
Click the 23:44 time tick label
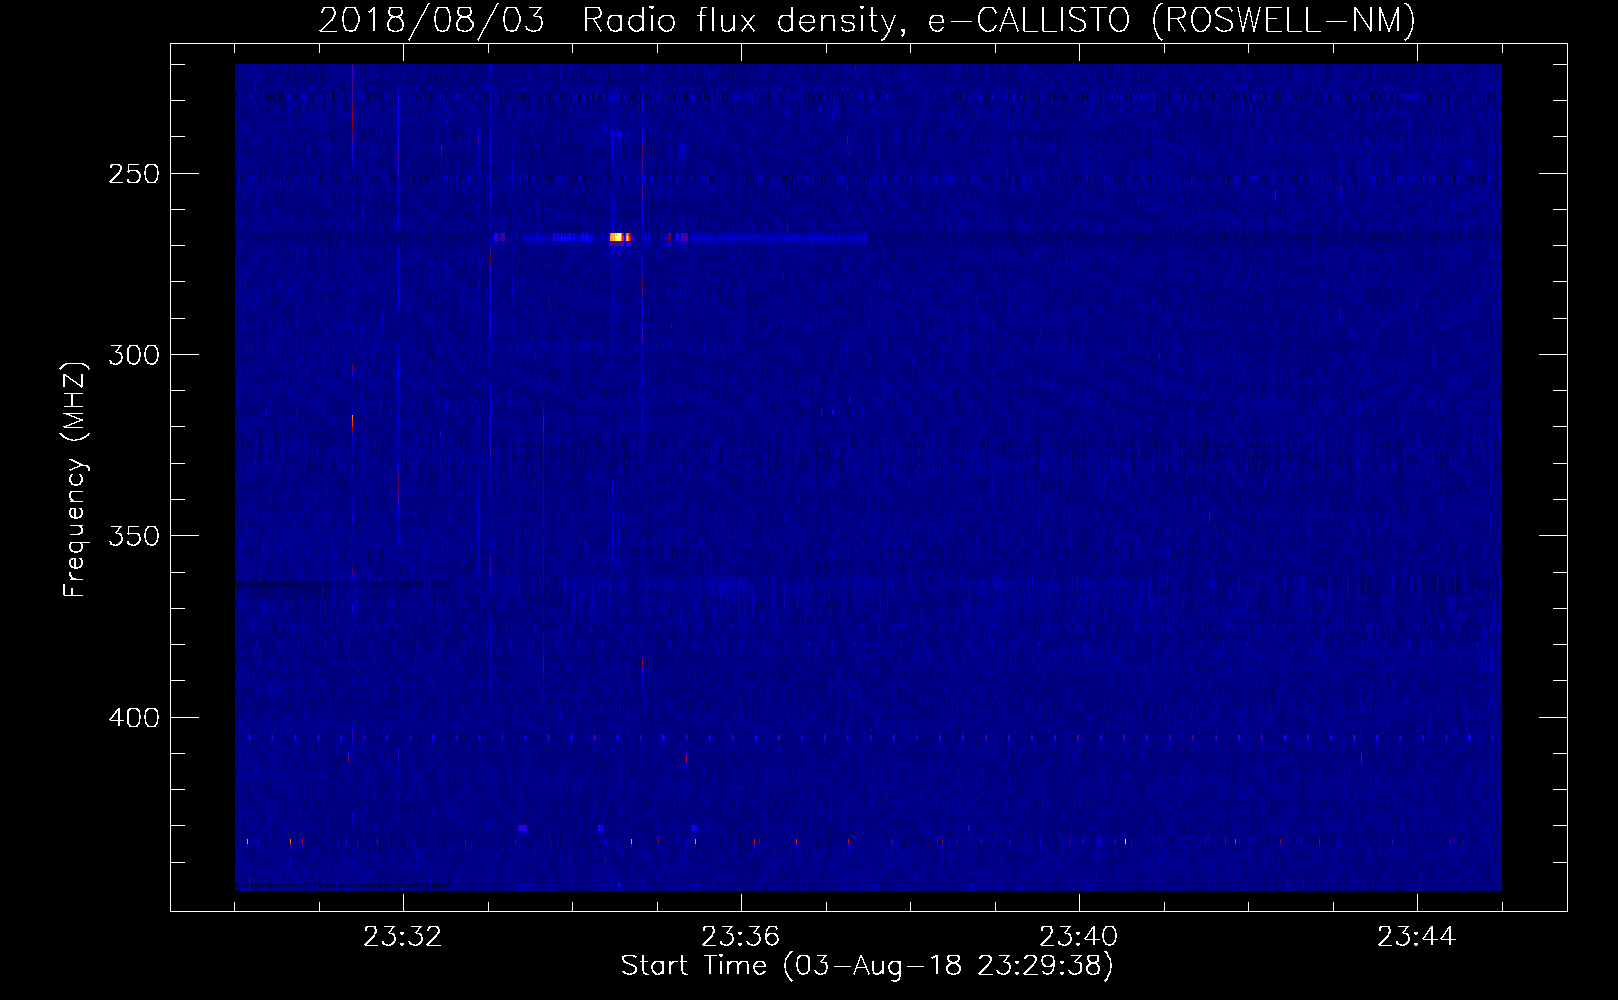click(1416, 937)
